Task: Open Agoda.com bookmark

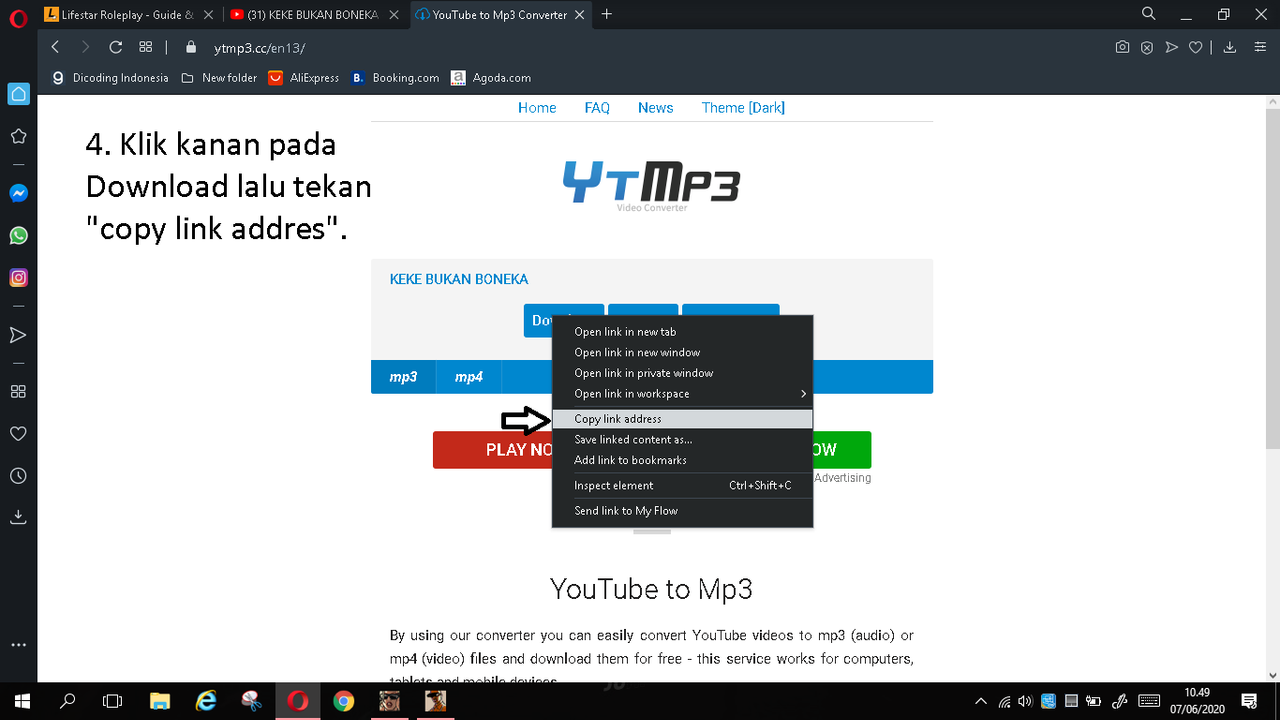Action: click(491, 78)
